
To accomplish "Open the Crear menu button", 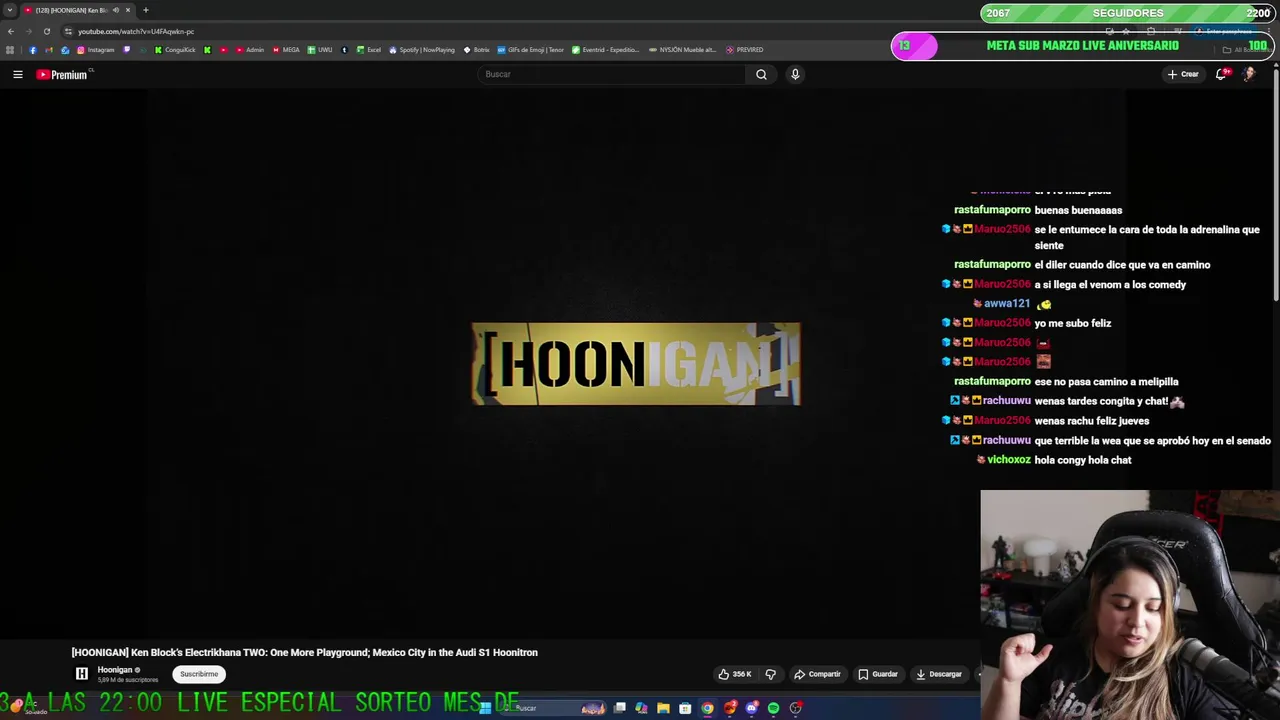I will [x=1183, y=74].
